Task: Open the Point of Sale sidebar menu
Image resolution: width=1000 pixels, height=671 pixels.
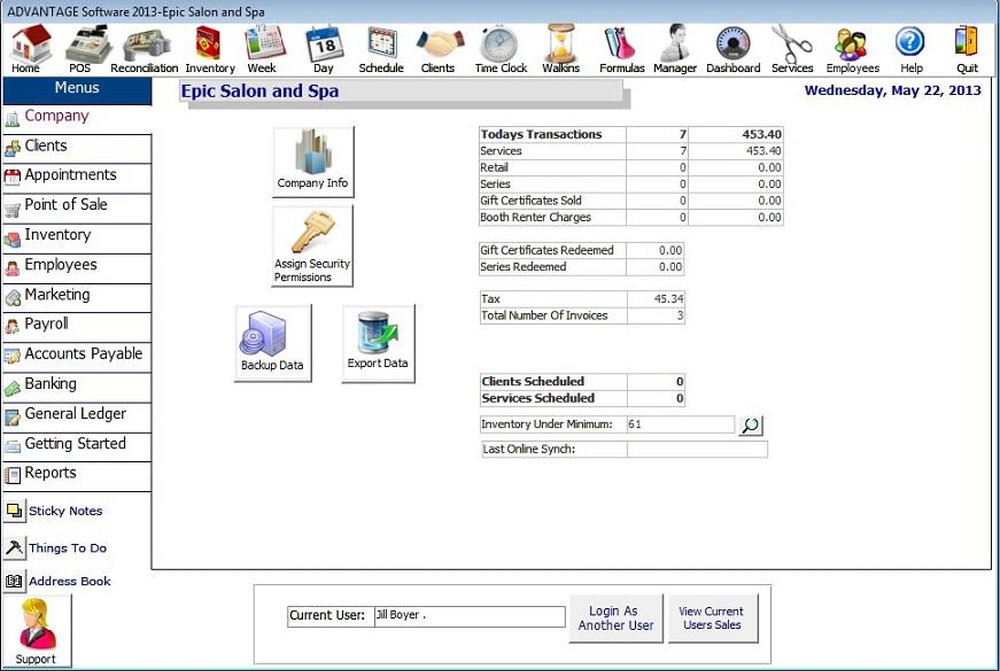Action: (77, 207)
